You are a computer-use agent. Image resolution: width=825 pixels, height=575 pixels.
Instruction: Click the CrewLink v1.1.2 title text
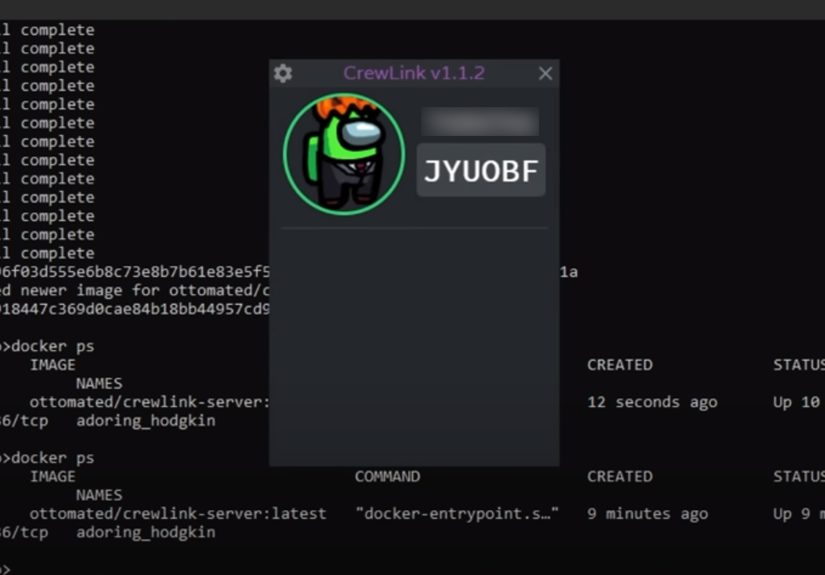click(x=414, y=73)
